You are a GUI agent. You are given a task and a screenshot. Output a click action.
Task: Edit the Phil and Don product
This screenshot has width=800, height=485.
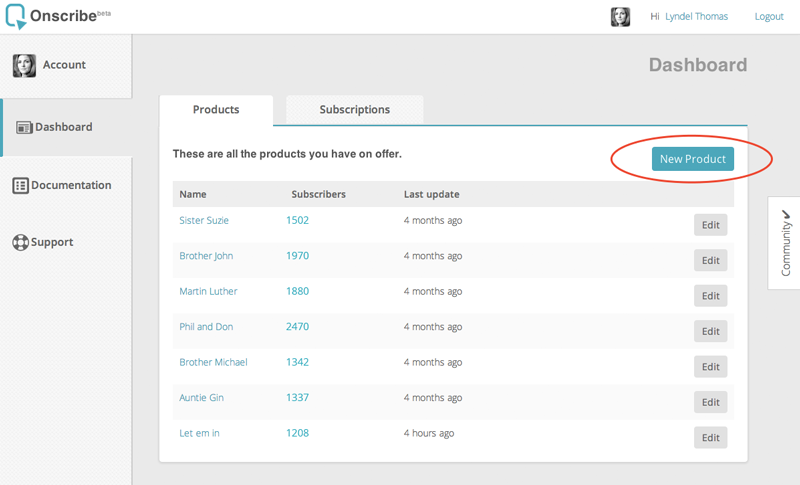click(711, 331)
